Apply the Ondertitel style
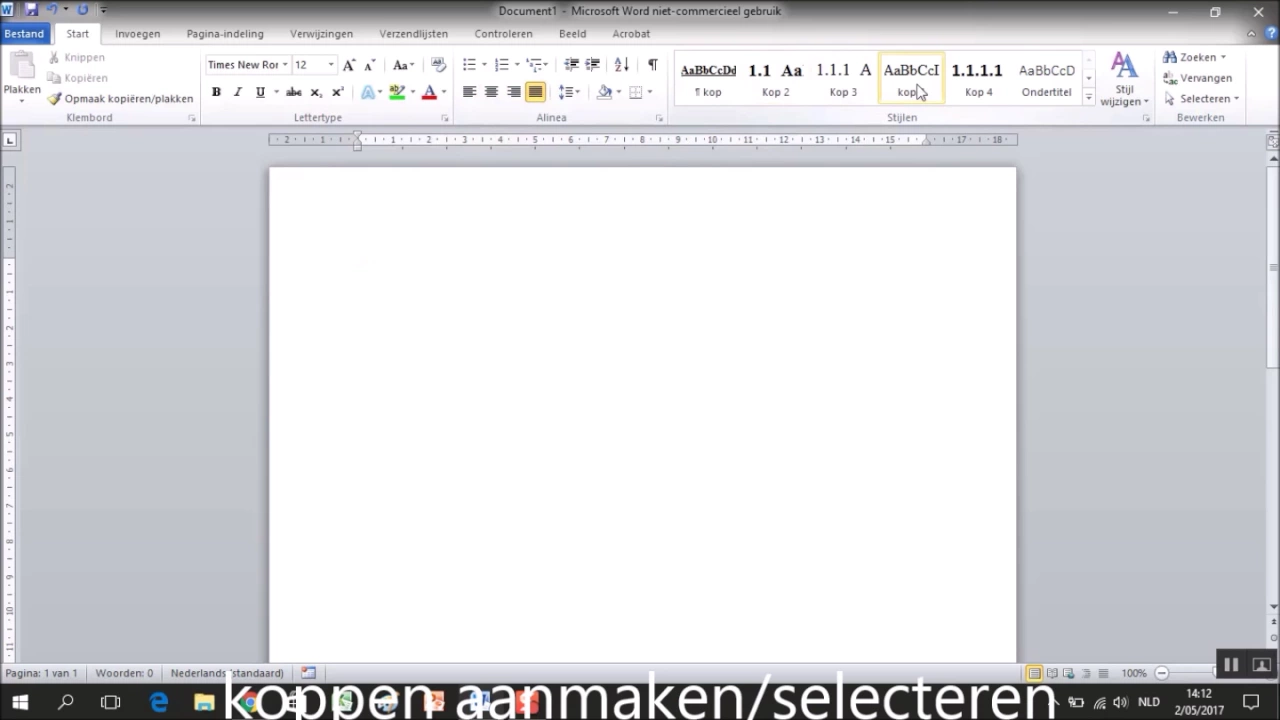This screenshot has height=720, width=1280. pos(1046,79)
